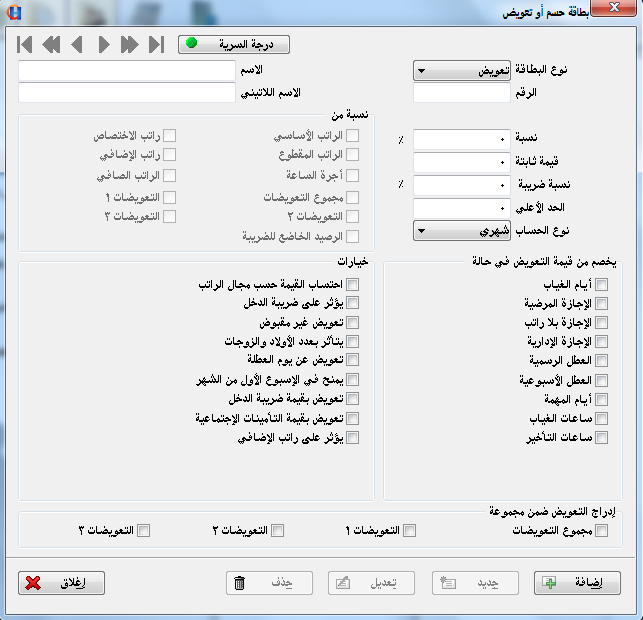Click the حذف (Delete) button

(x=269, y=583)
